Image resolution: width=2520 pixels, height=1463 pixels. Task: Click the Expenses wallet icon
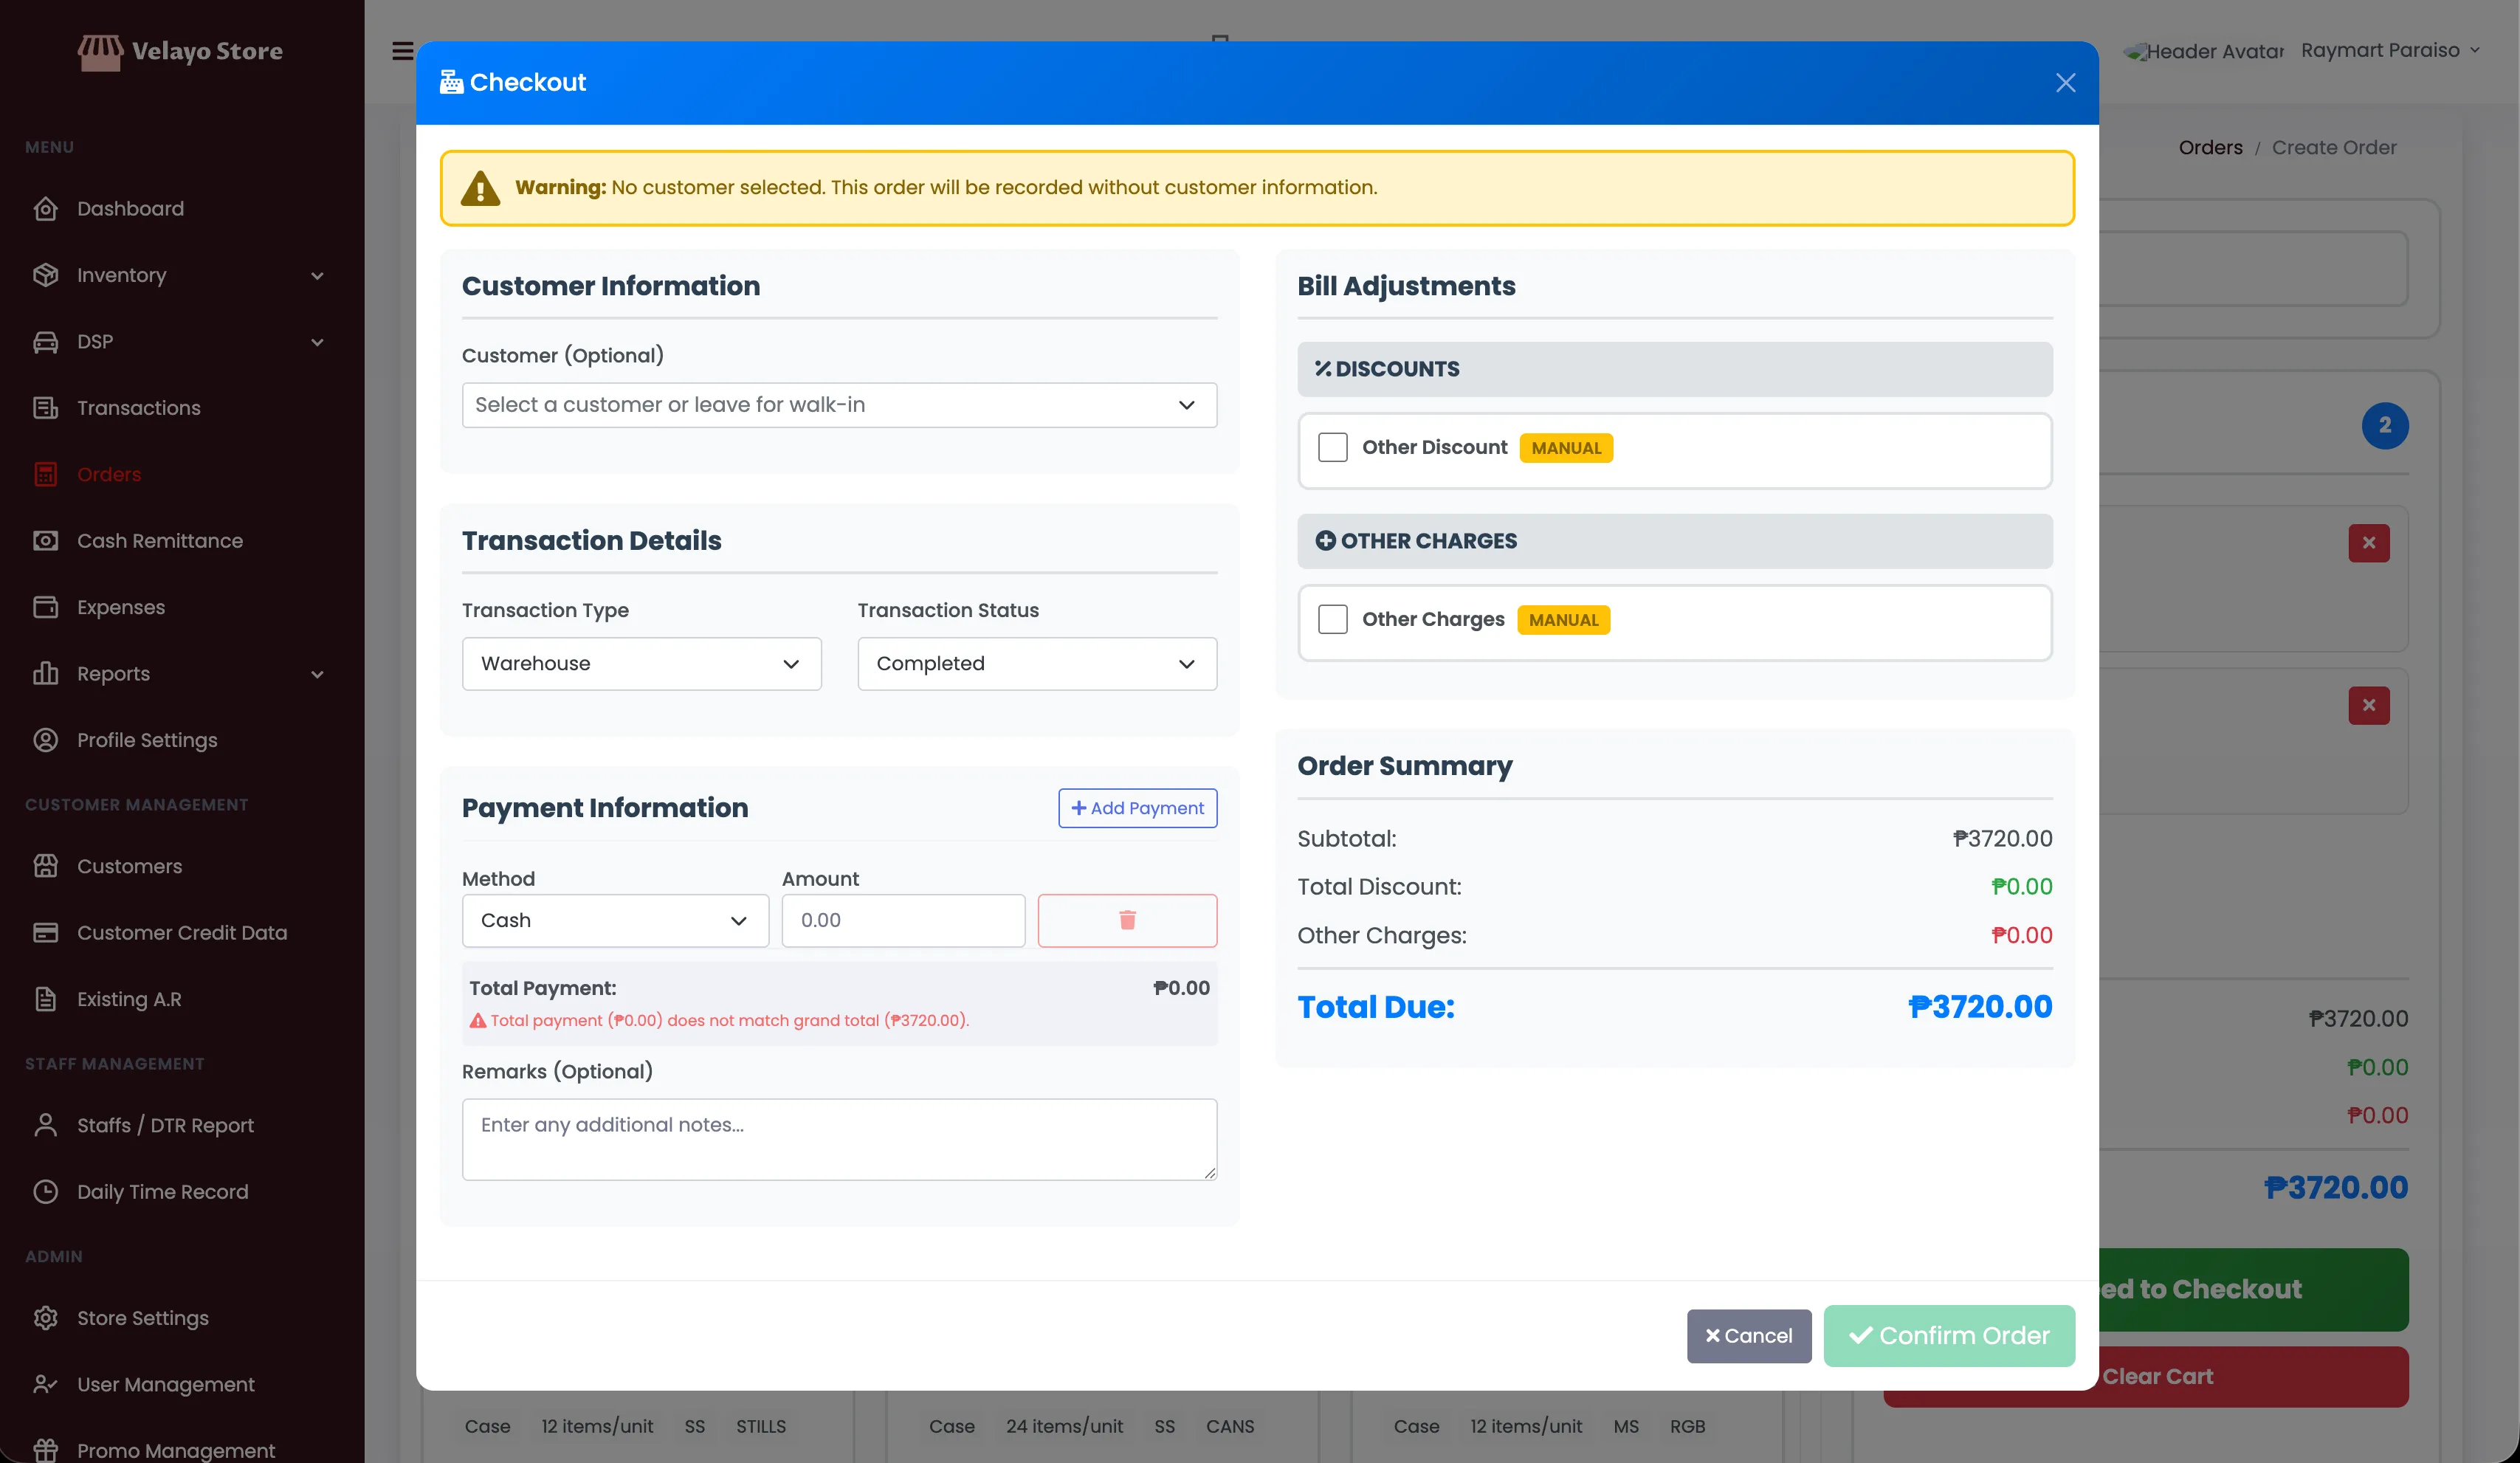(x=45, y=607)
